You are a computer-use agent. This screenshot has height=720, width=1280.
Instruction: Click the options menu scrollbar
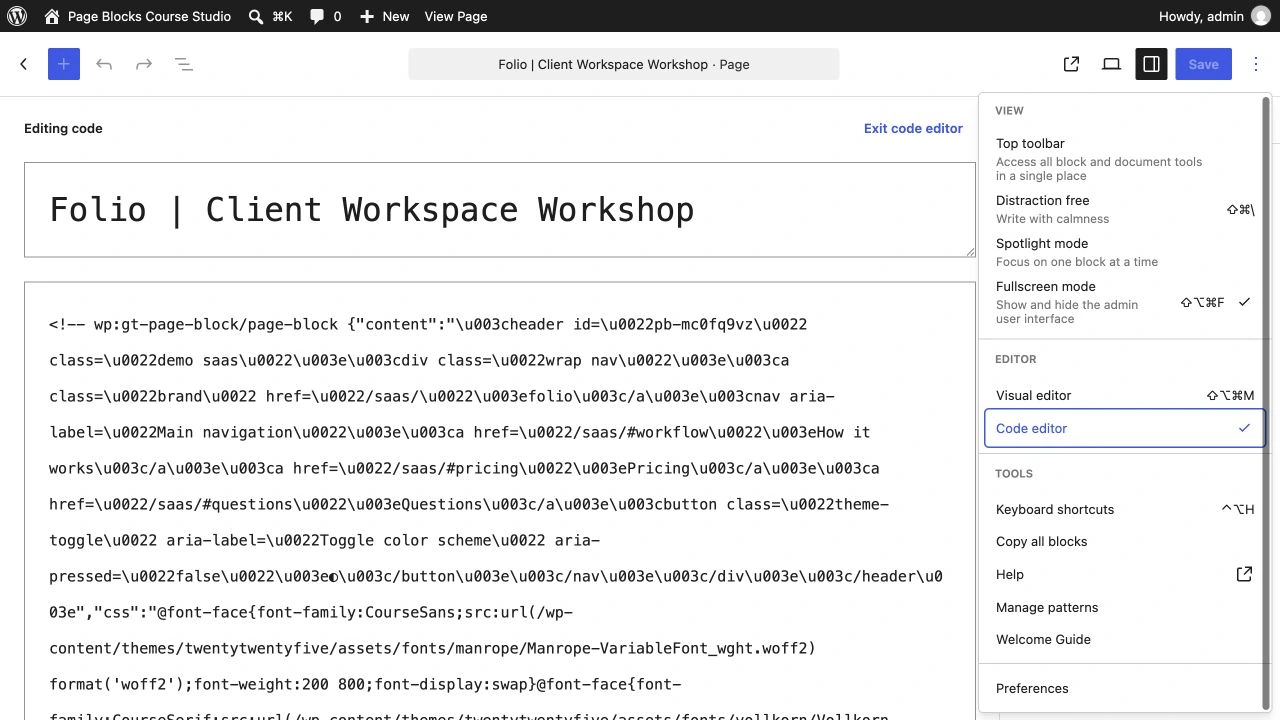tap(1267, 402)
